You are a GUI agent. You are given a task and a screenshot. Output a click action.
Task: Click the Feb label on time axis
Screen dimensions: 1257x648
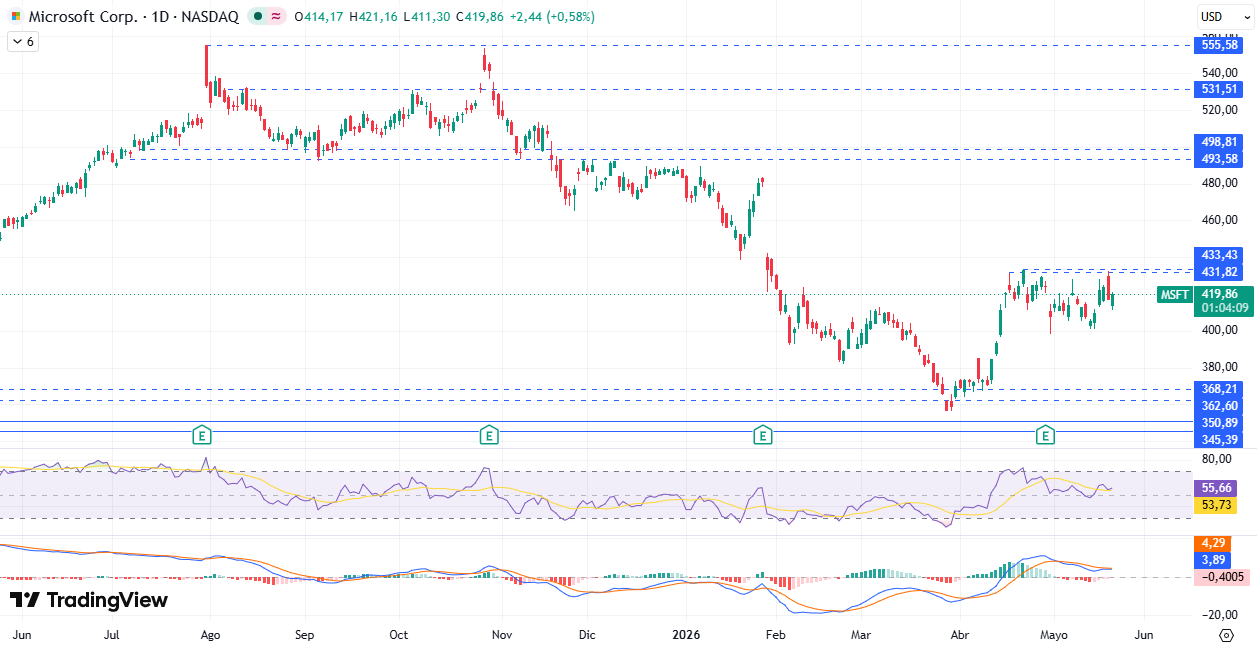tap(775, 634)
